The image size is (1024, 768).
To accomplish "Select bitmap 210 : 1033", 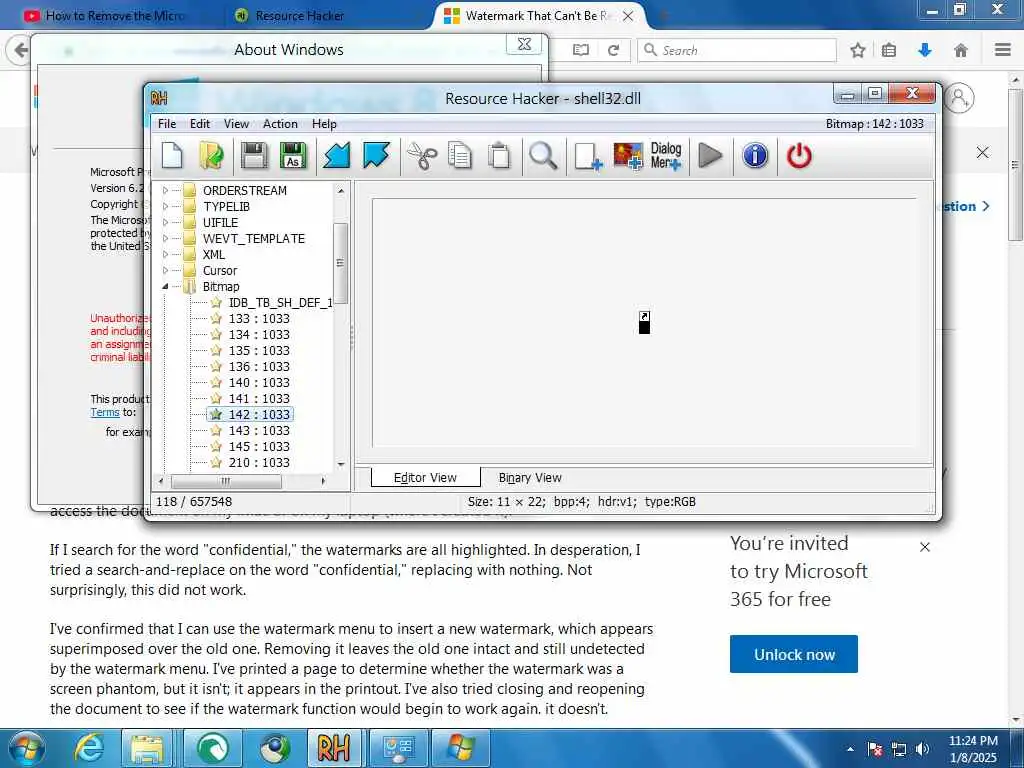I will click(x=259, y=462).
